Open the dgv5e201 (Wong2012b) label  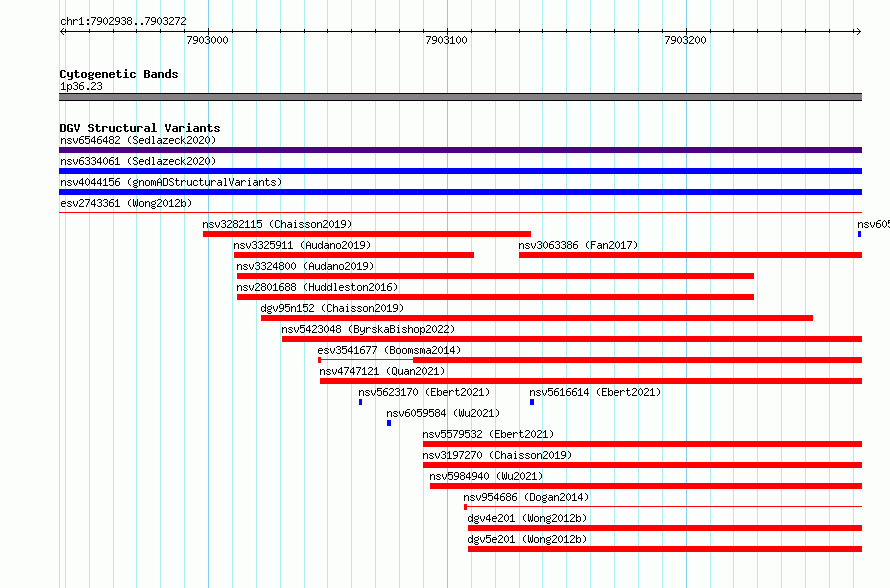(x=527, y=539)
